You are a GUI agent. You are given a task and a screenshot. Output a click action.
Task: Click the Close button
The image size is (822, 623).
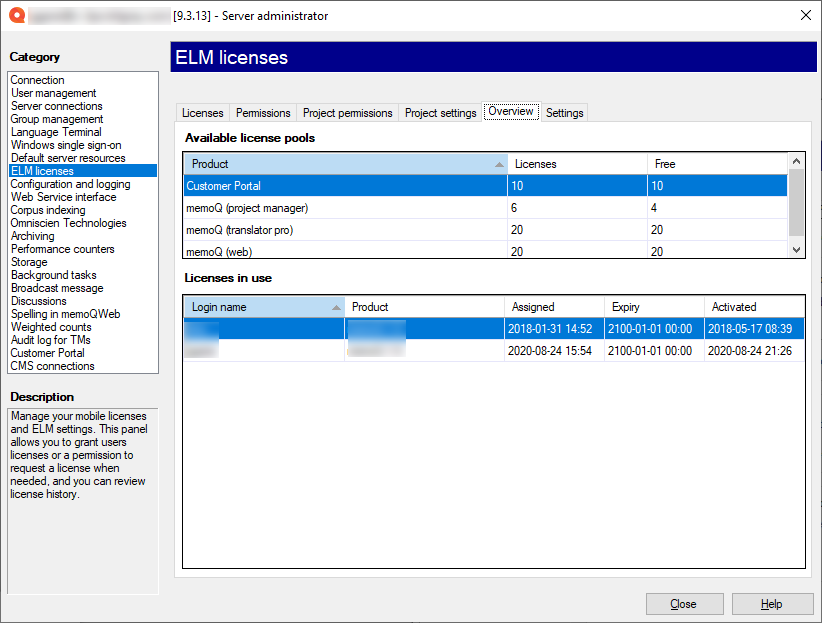pos(684,603)
